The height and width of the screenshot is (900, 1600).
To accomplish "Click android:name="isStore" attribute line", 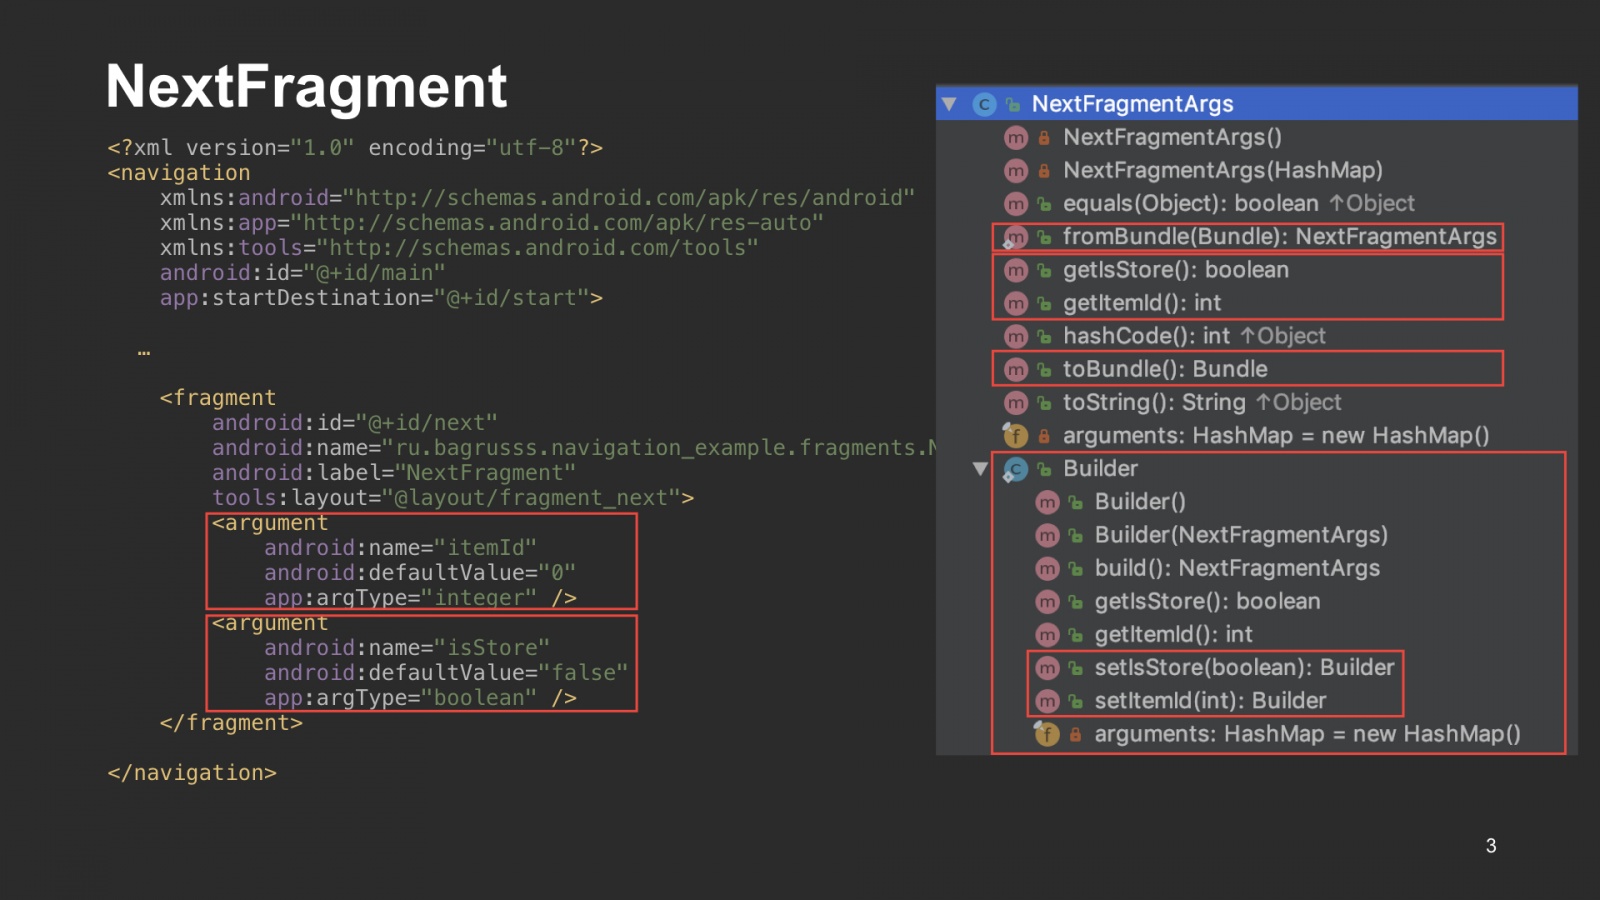I will coord(407,648).
